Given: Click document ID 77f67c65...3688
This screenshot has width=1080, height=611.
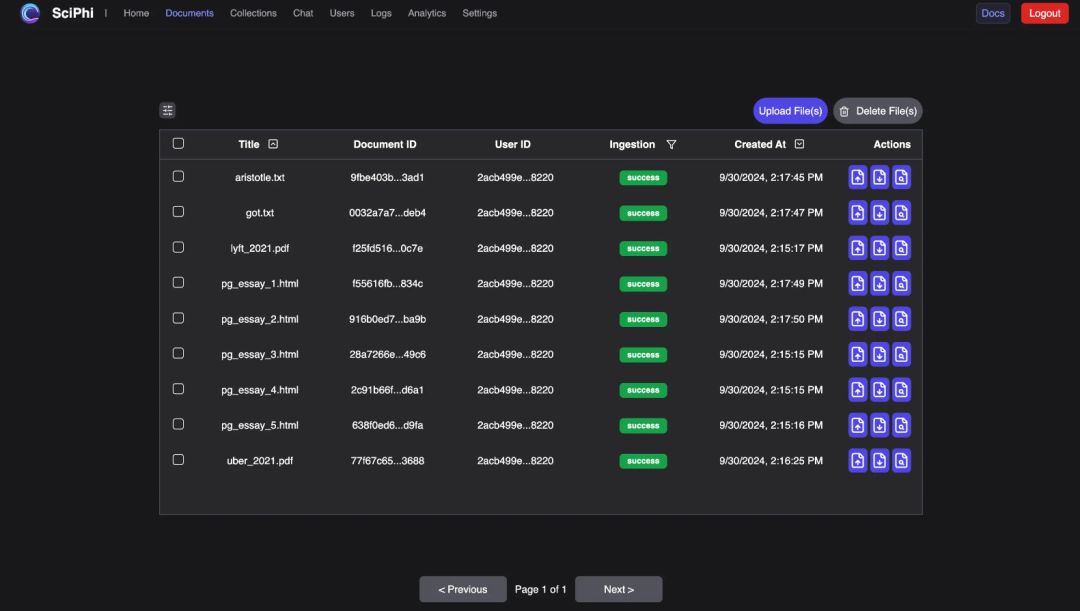Looking at the screenshot, I should pos(387,461).
